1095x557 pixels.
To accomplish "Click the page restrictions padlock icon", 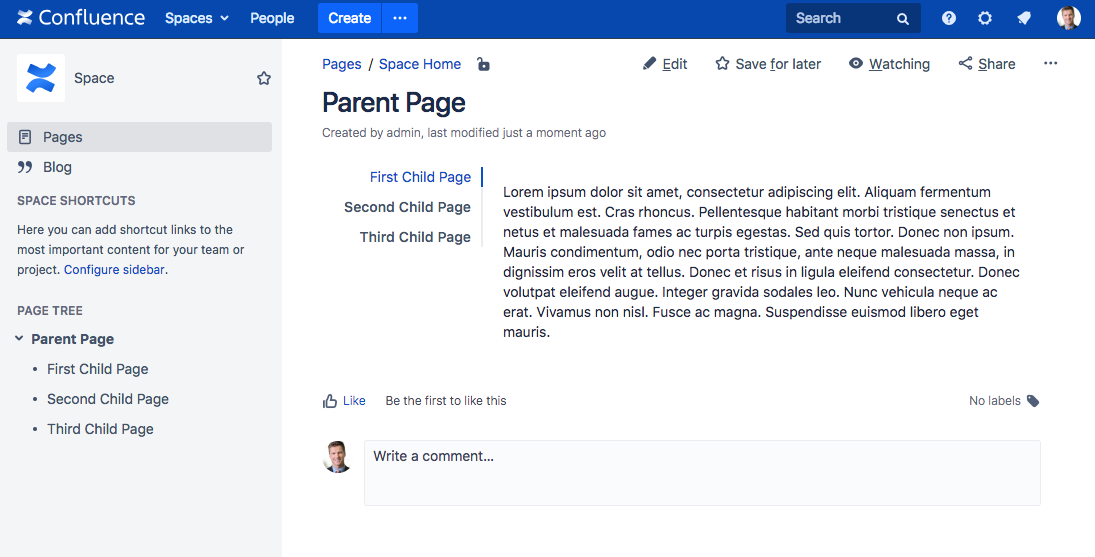I will (483, 65).
